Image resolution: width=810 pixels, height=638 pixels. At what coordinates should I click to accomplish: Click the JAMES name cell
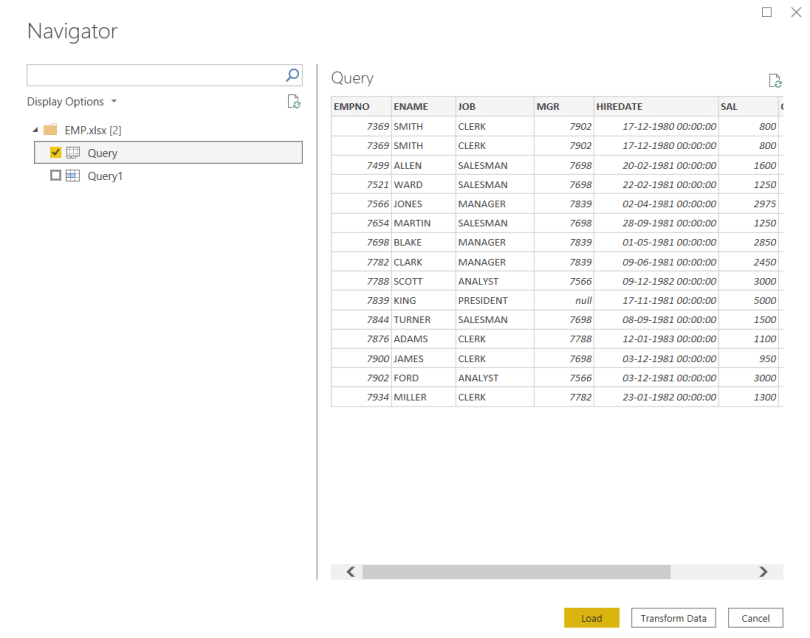423,359
